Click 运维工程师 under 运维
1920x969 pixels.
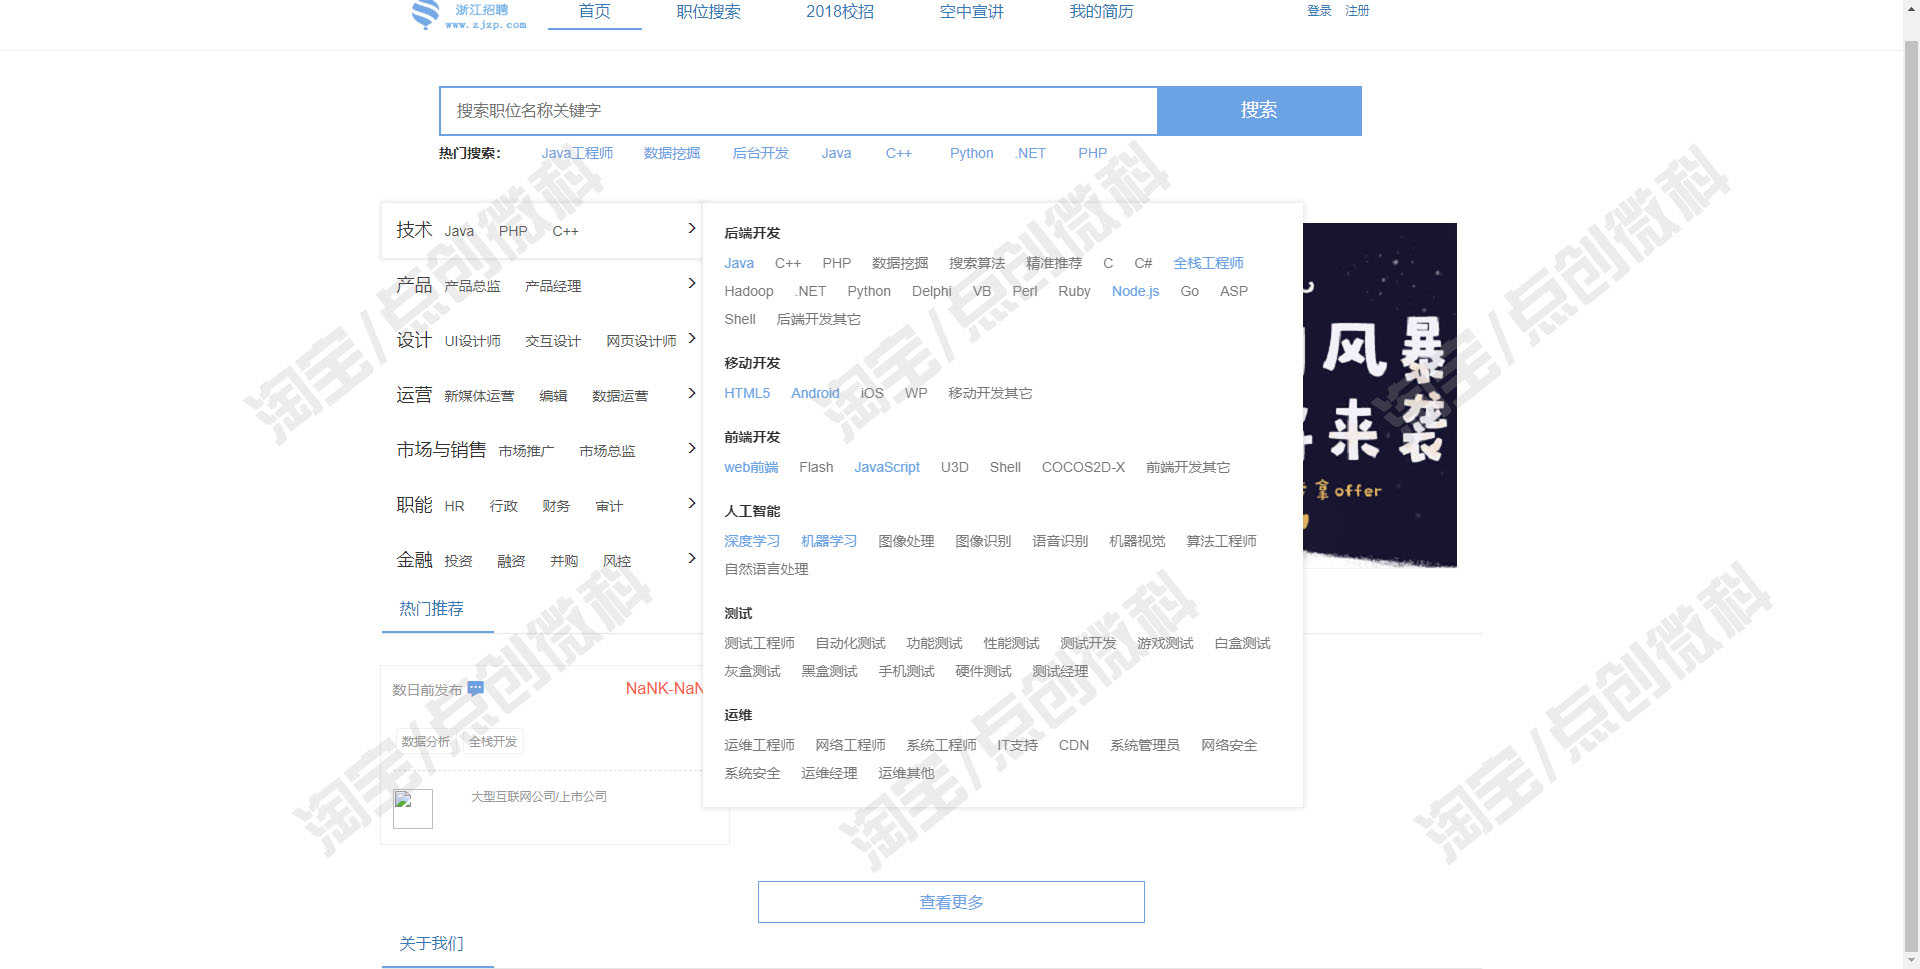pos(759,745)
